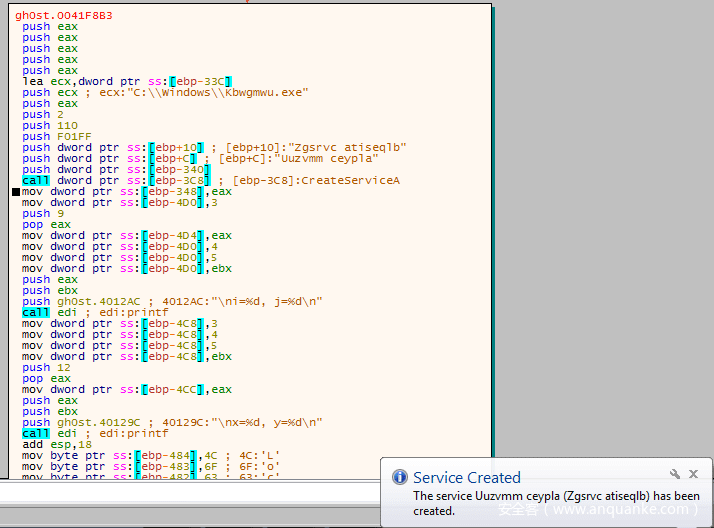Select the lea ecx,[ebp-33C] instruction

(127, 82)
